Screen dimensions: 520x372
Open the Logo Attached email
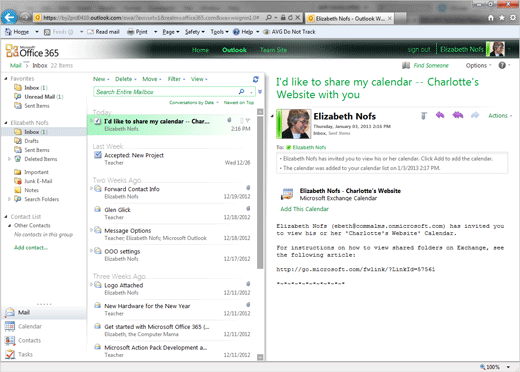(172, 289)
